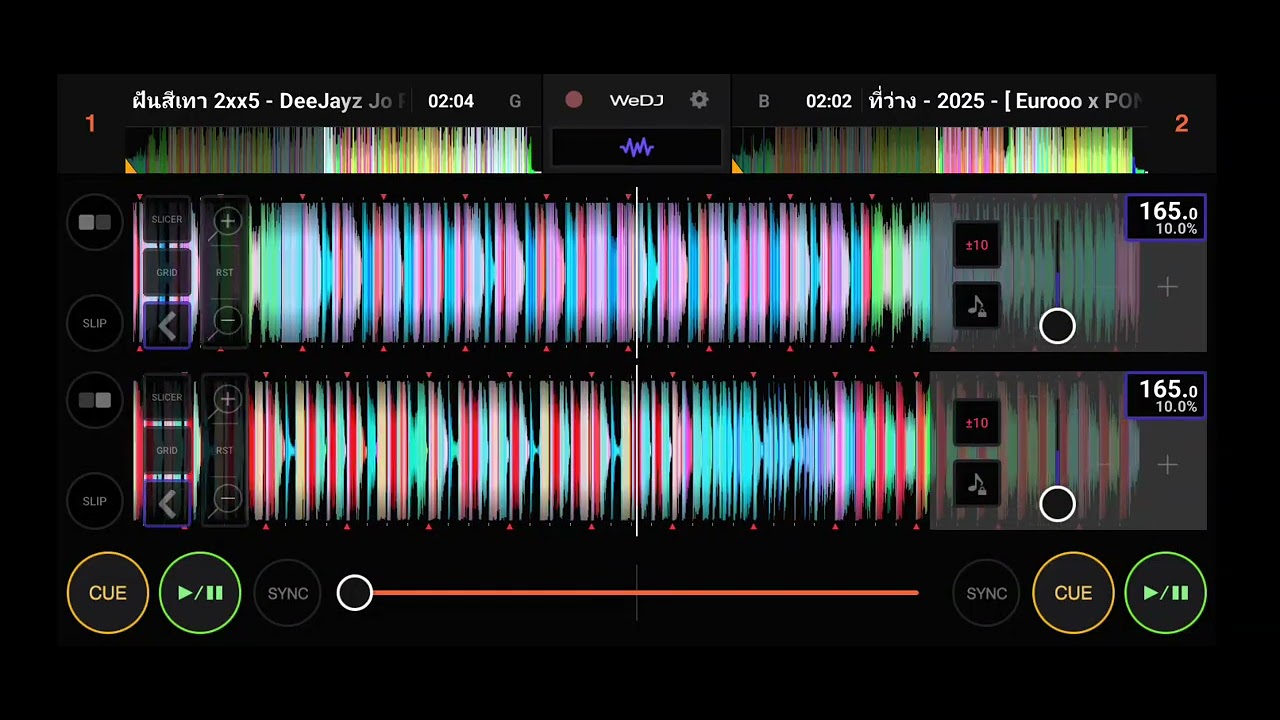Image resolution: width=1280 pixels, height=720 pixels.
Task: Activate SLICER on deck 2
Action: tap(167, 397)
